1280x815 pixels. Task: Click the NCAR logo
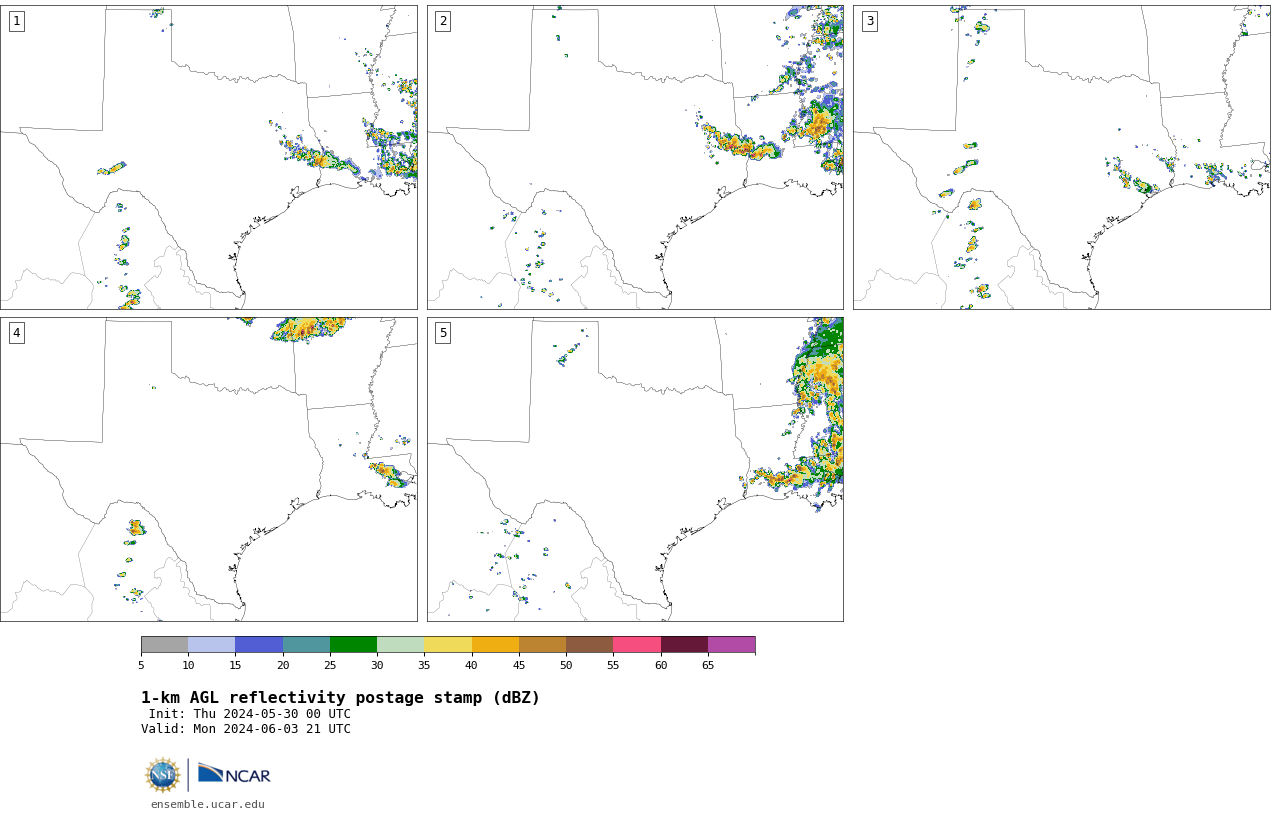(234, 774)
